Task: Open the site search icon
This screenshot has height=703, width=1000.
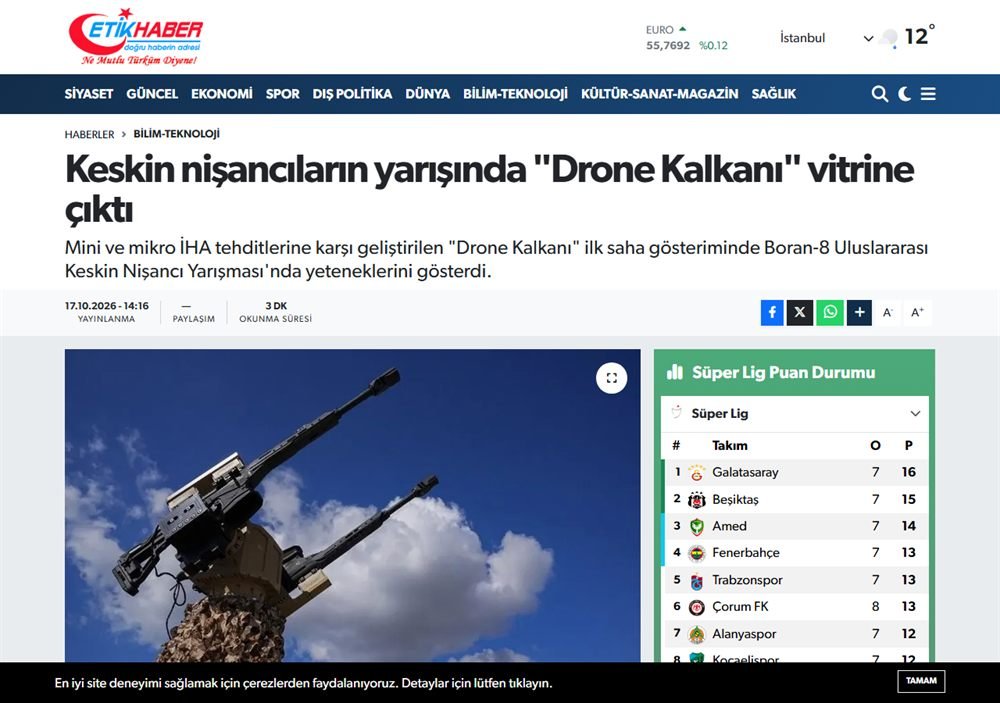Action: 879,94
